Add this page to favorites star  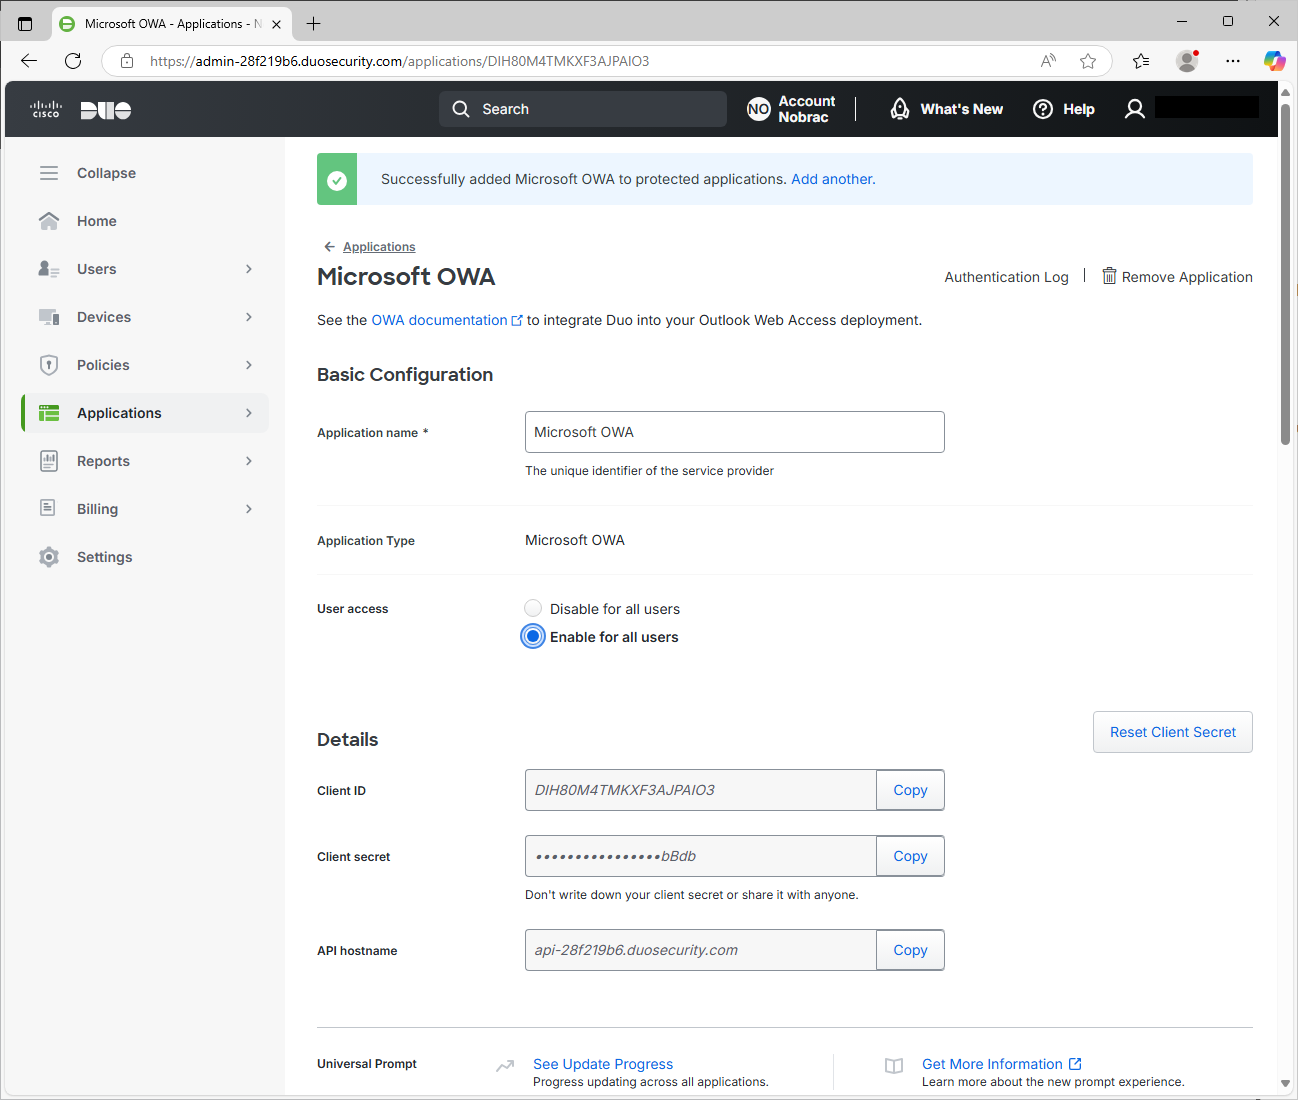click(x=1088, y=61)
